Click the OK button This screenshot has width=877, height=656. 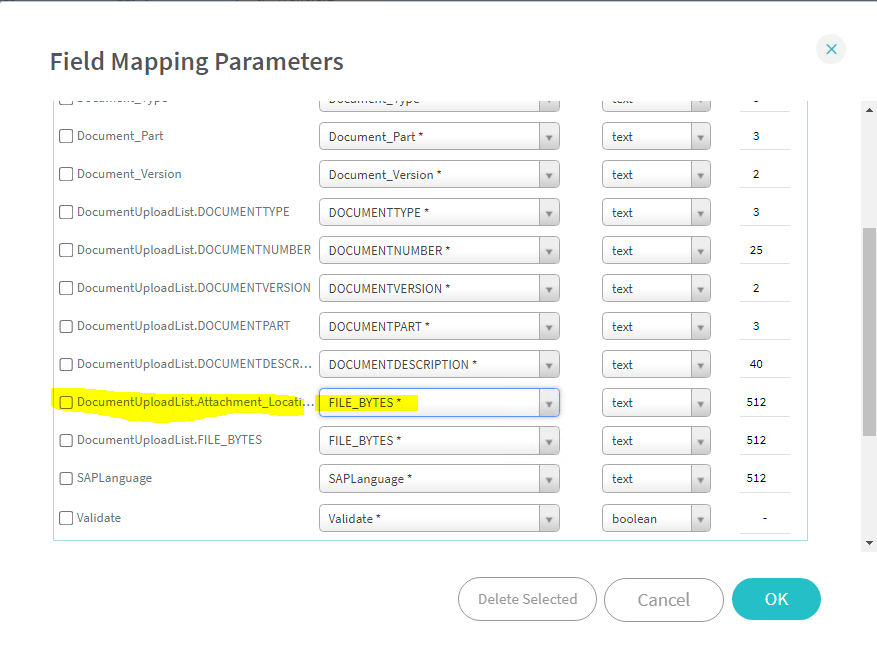tap(776, 599)
